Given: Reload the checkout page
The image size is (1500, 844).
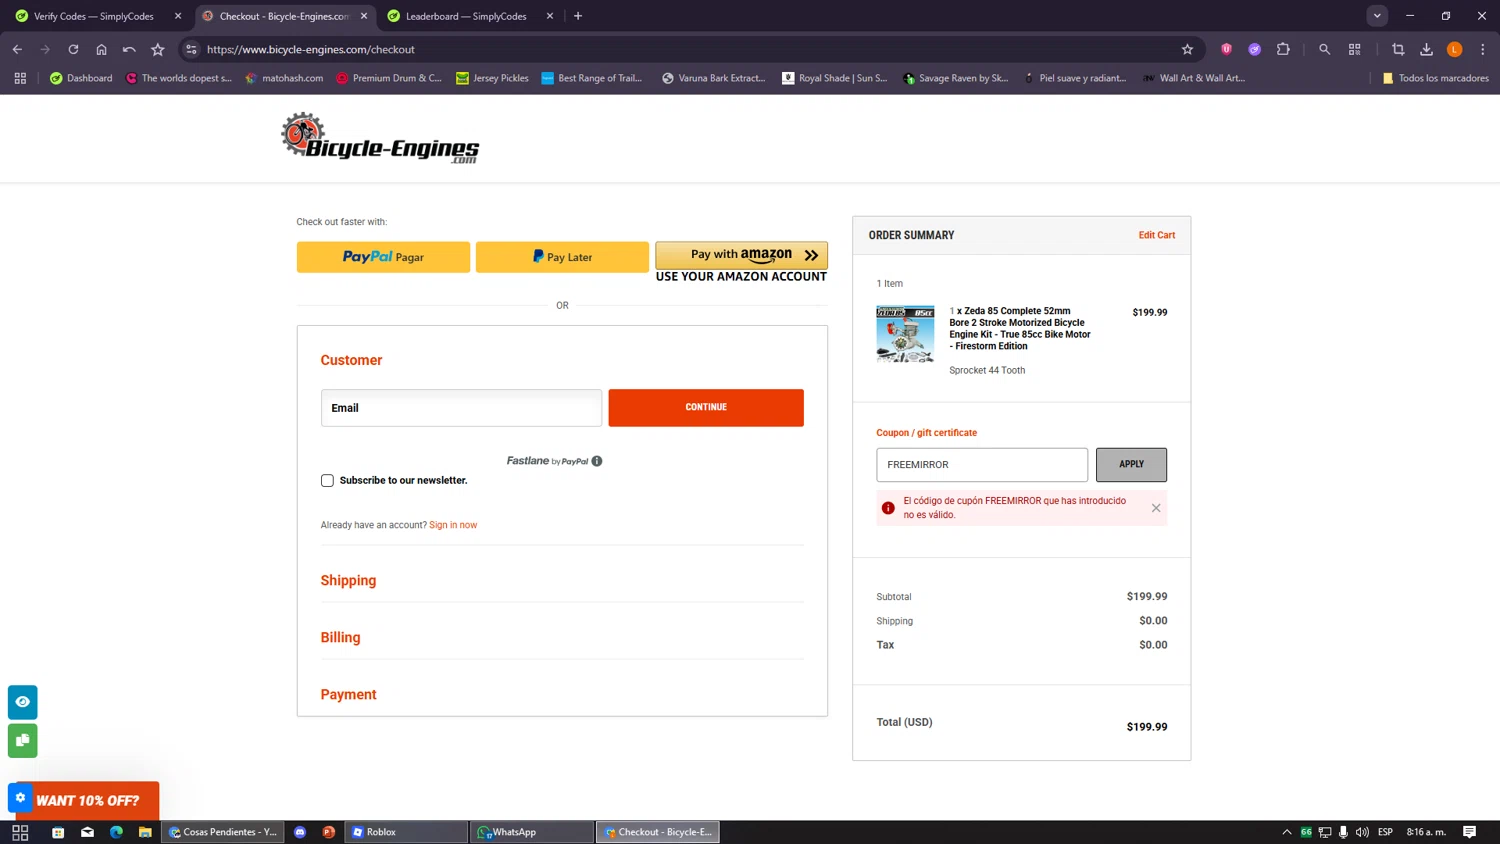Looking at the screenshot, I should point(73,49).
